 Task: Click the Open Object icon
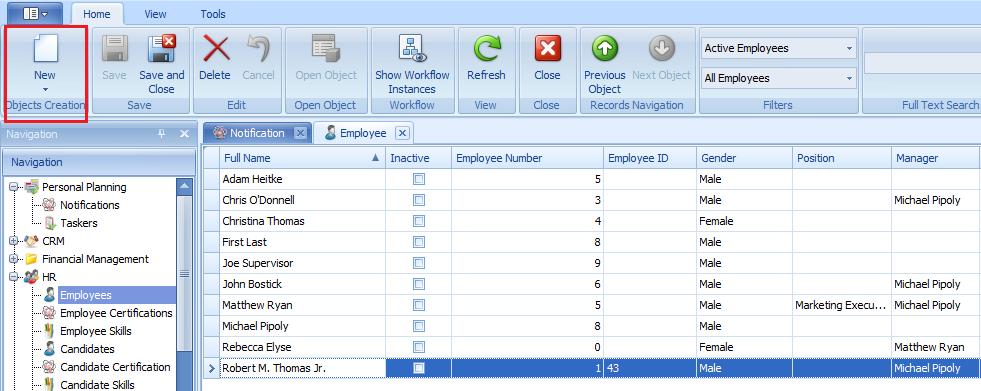pos(325,49)
